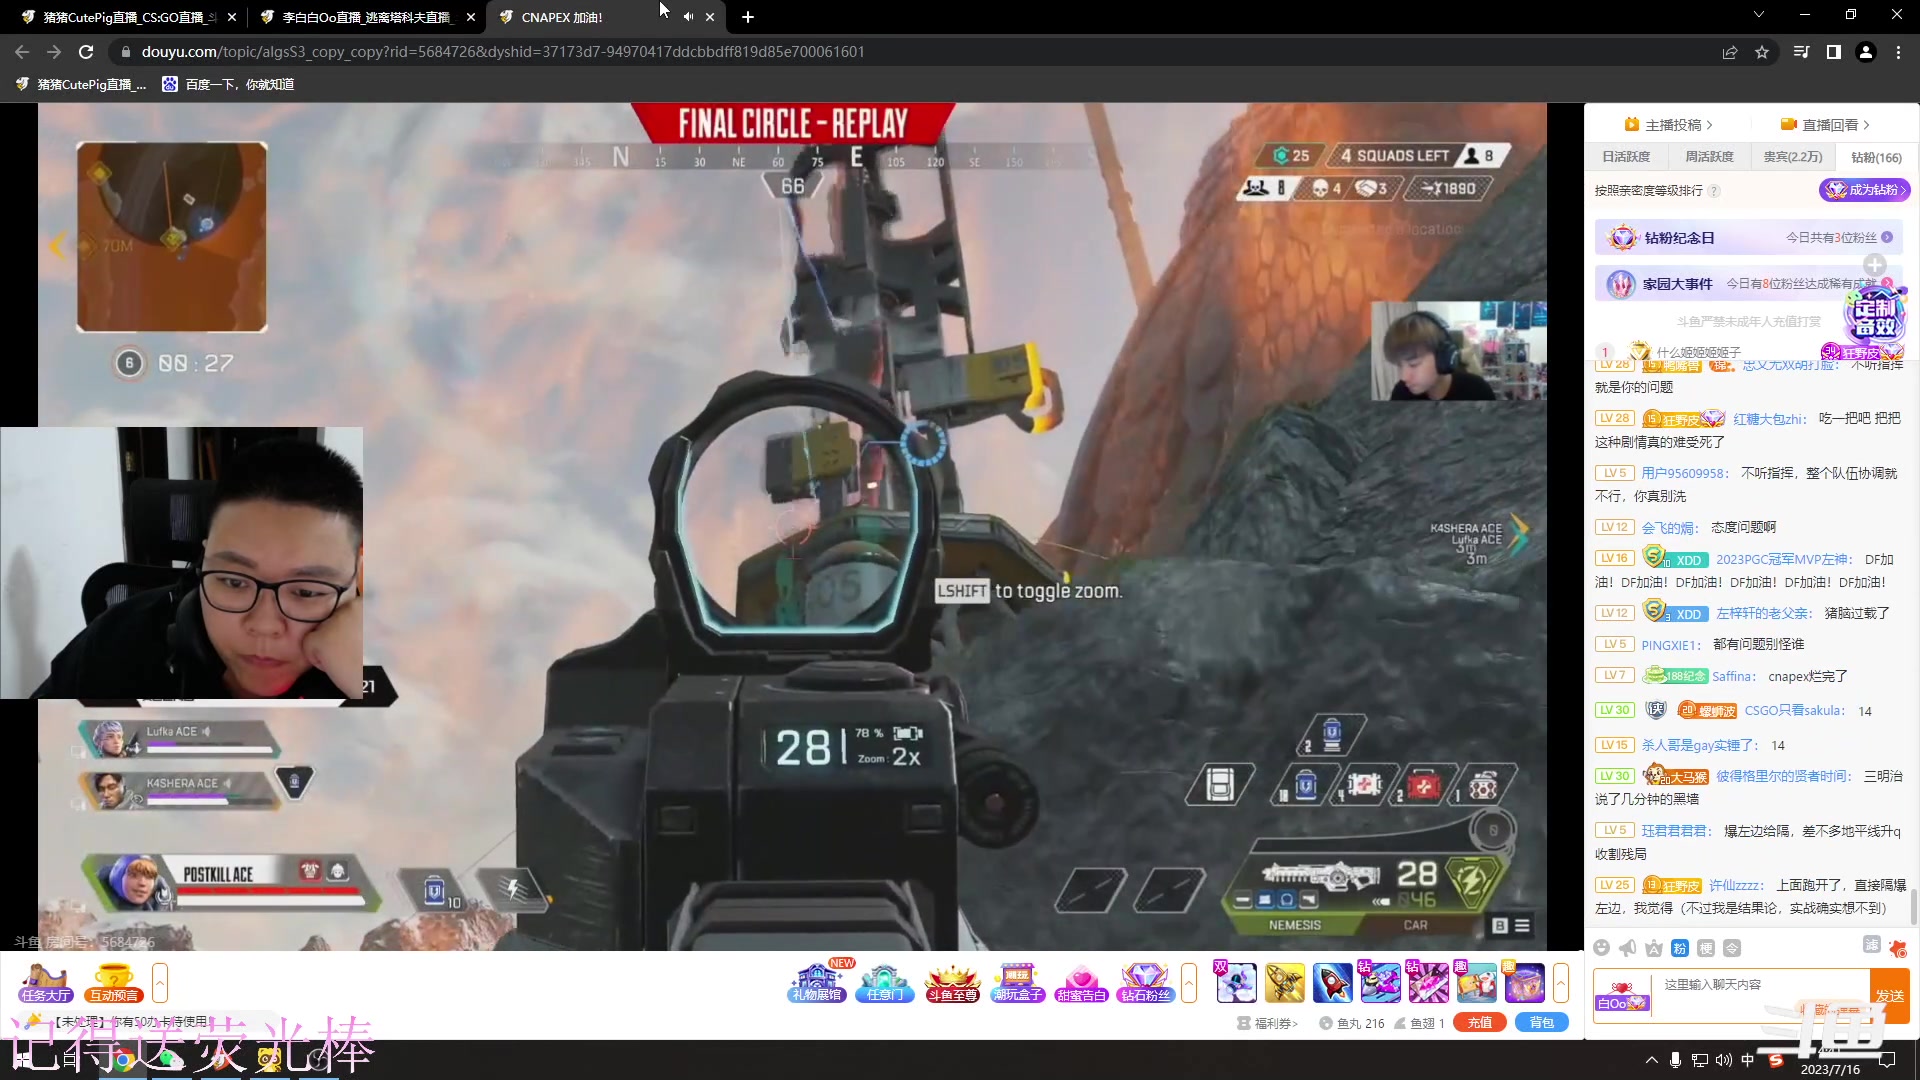Switch to 李白白Oo直播 browser tab

[x=366, y=17]
